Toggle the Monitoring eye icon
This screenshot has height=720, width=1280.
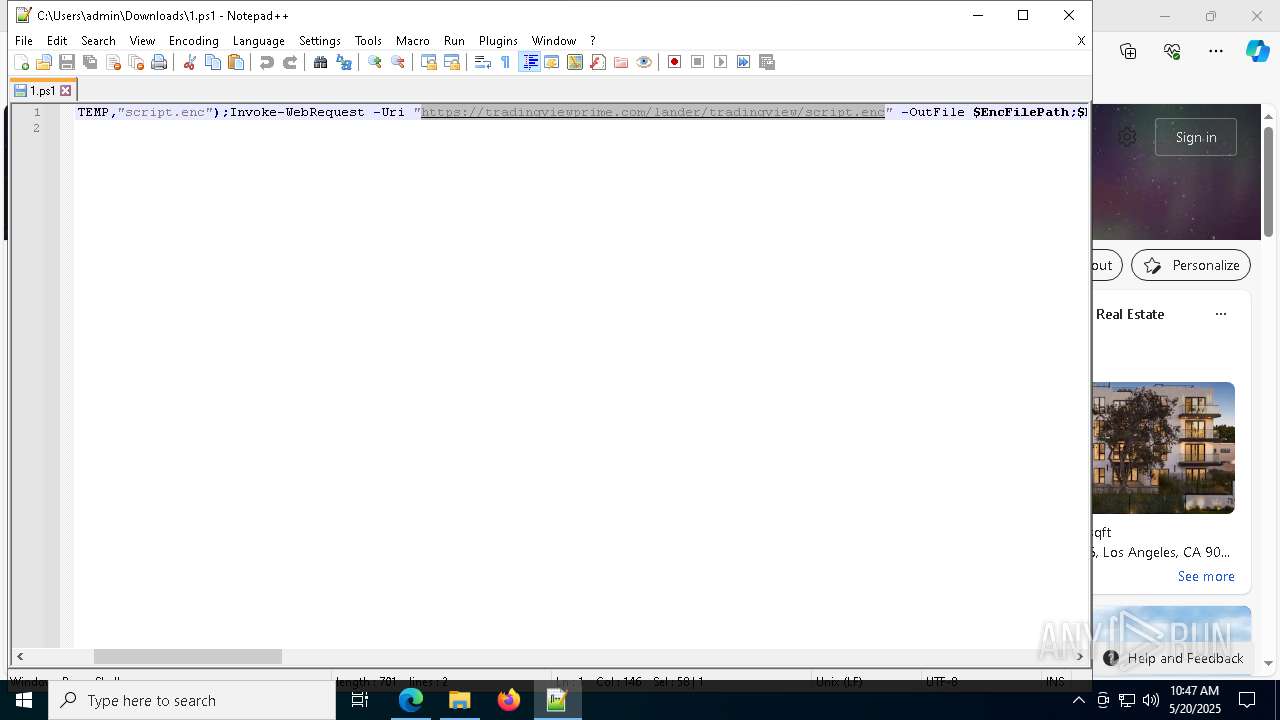643,62
